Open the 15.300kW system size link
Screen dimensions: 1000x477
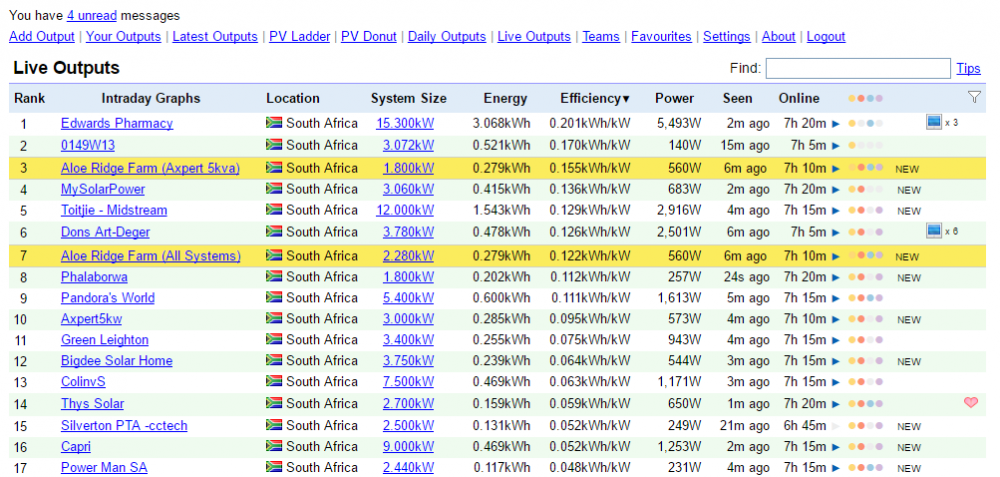click(x=405, y=123)
